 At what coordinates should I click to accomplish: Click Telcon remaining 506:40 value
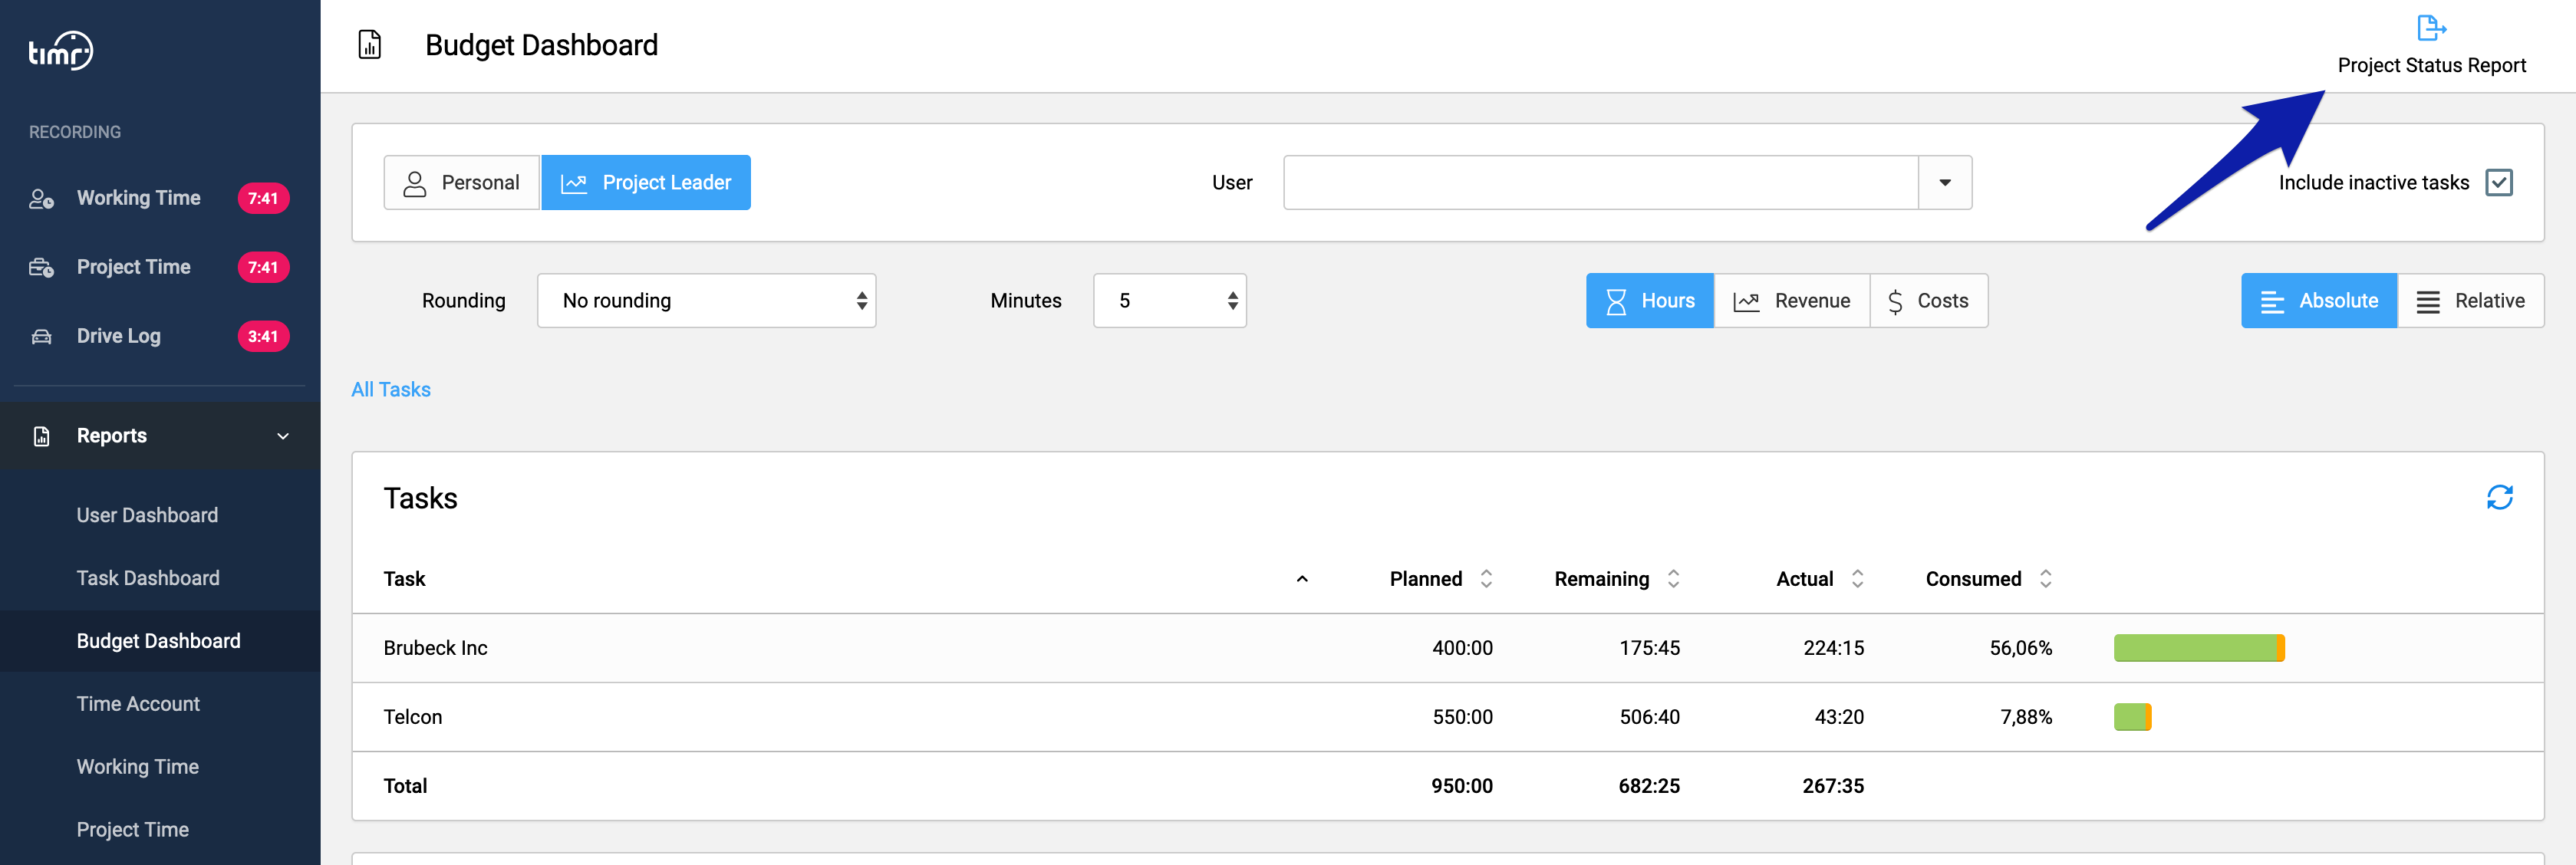(x=1649, y=717)
